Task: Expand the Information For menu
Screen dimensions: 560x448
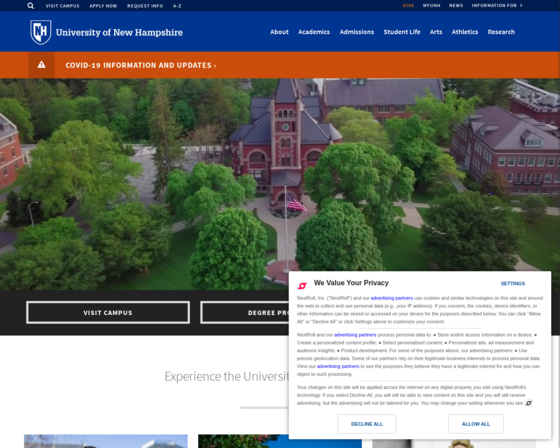Action: click(497, 5)
